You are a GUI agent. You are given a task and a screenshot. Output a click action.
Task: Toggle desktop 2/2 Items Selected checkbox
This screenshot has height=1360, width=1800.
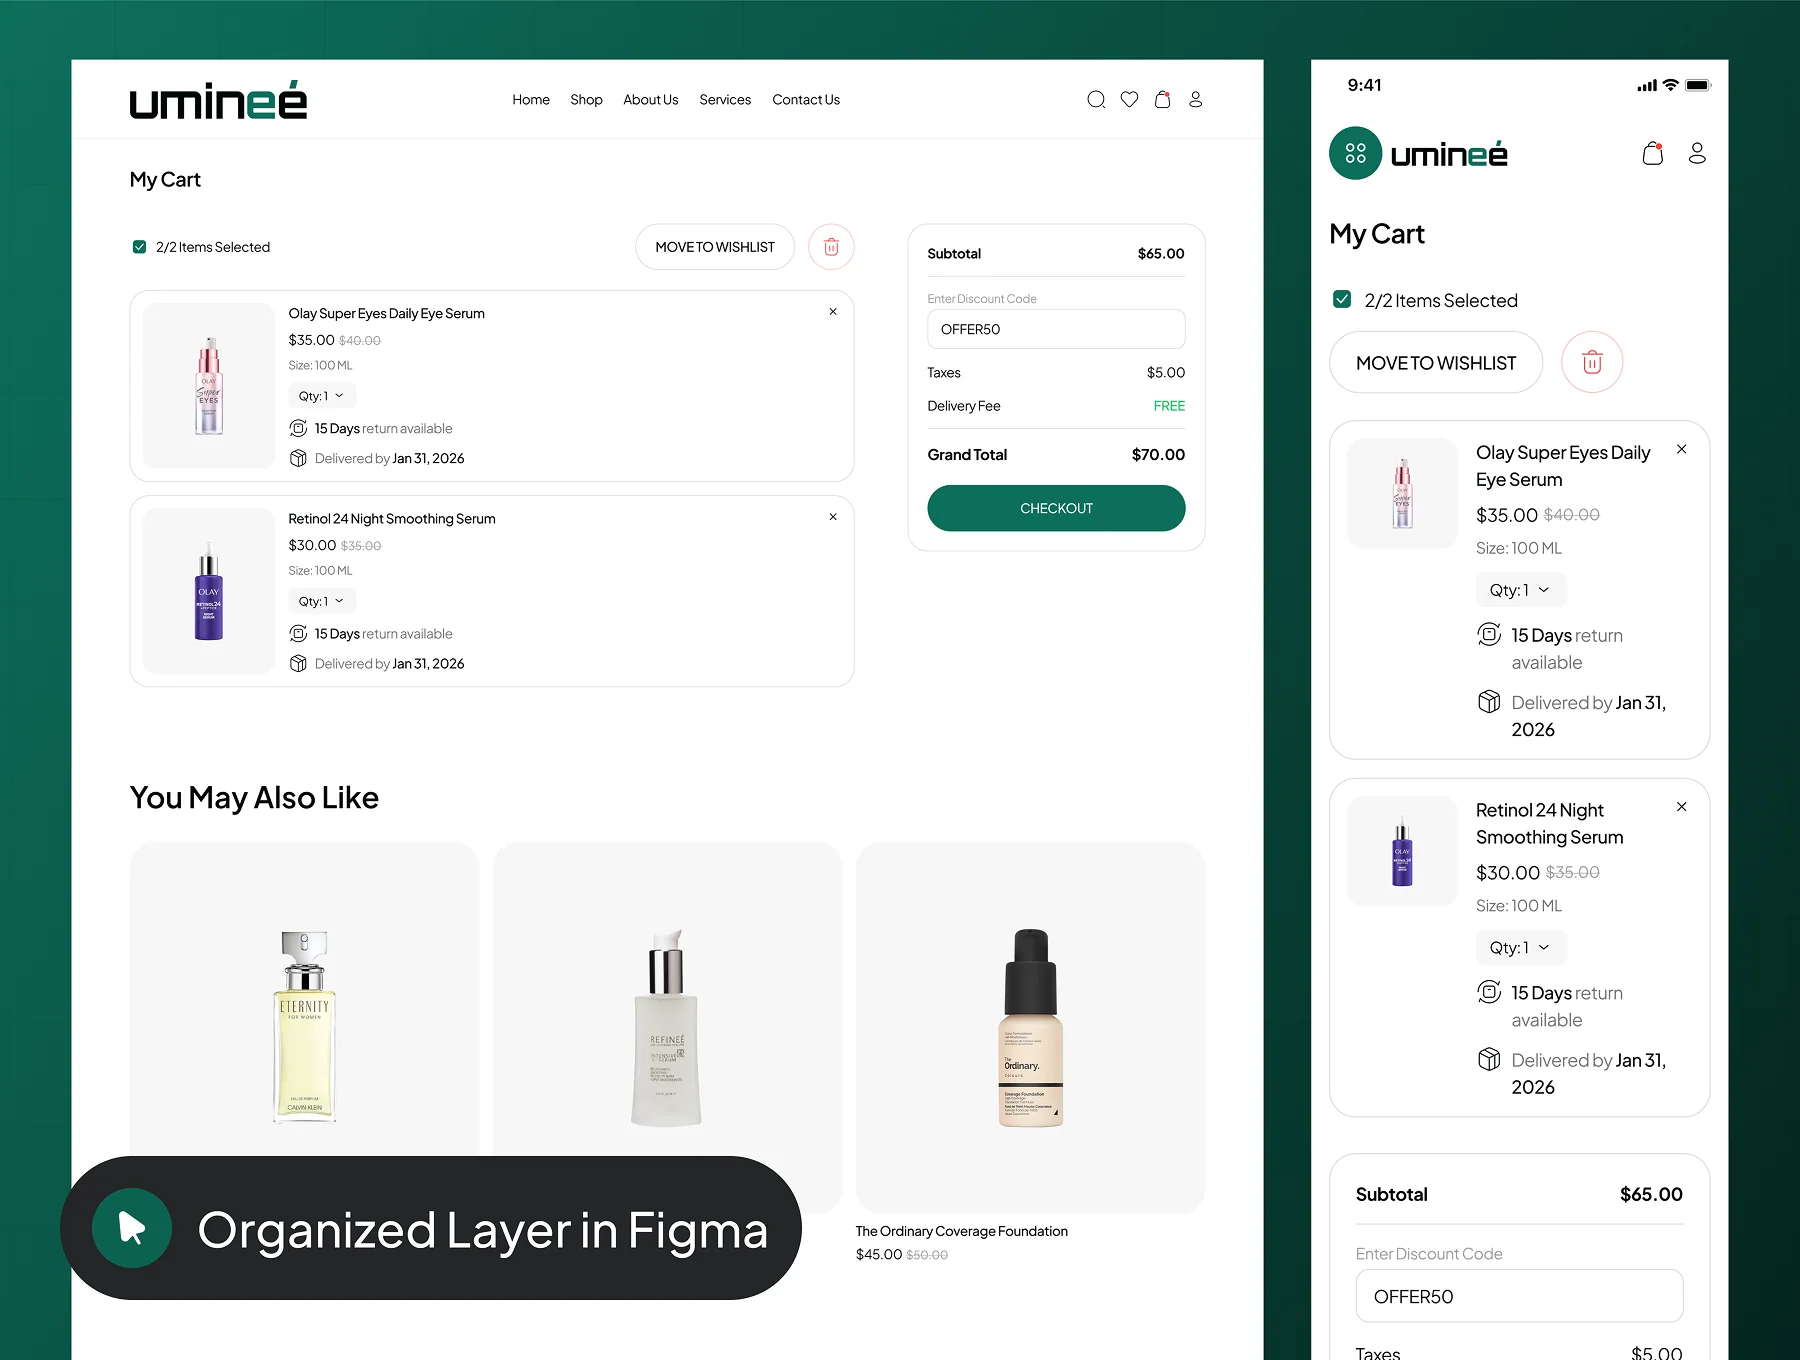[x=139, y=247]
